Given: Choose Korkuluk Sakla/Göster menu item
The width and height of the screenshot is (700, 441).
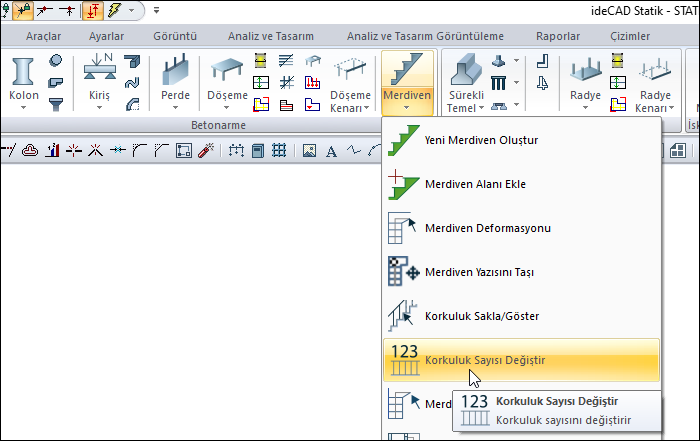Looking at the screenshot, I should pos(521,316).
